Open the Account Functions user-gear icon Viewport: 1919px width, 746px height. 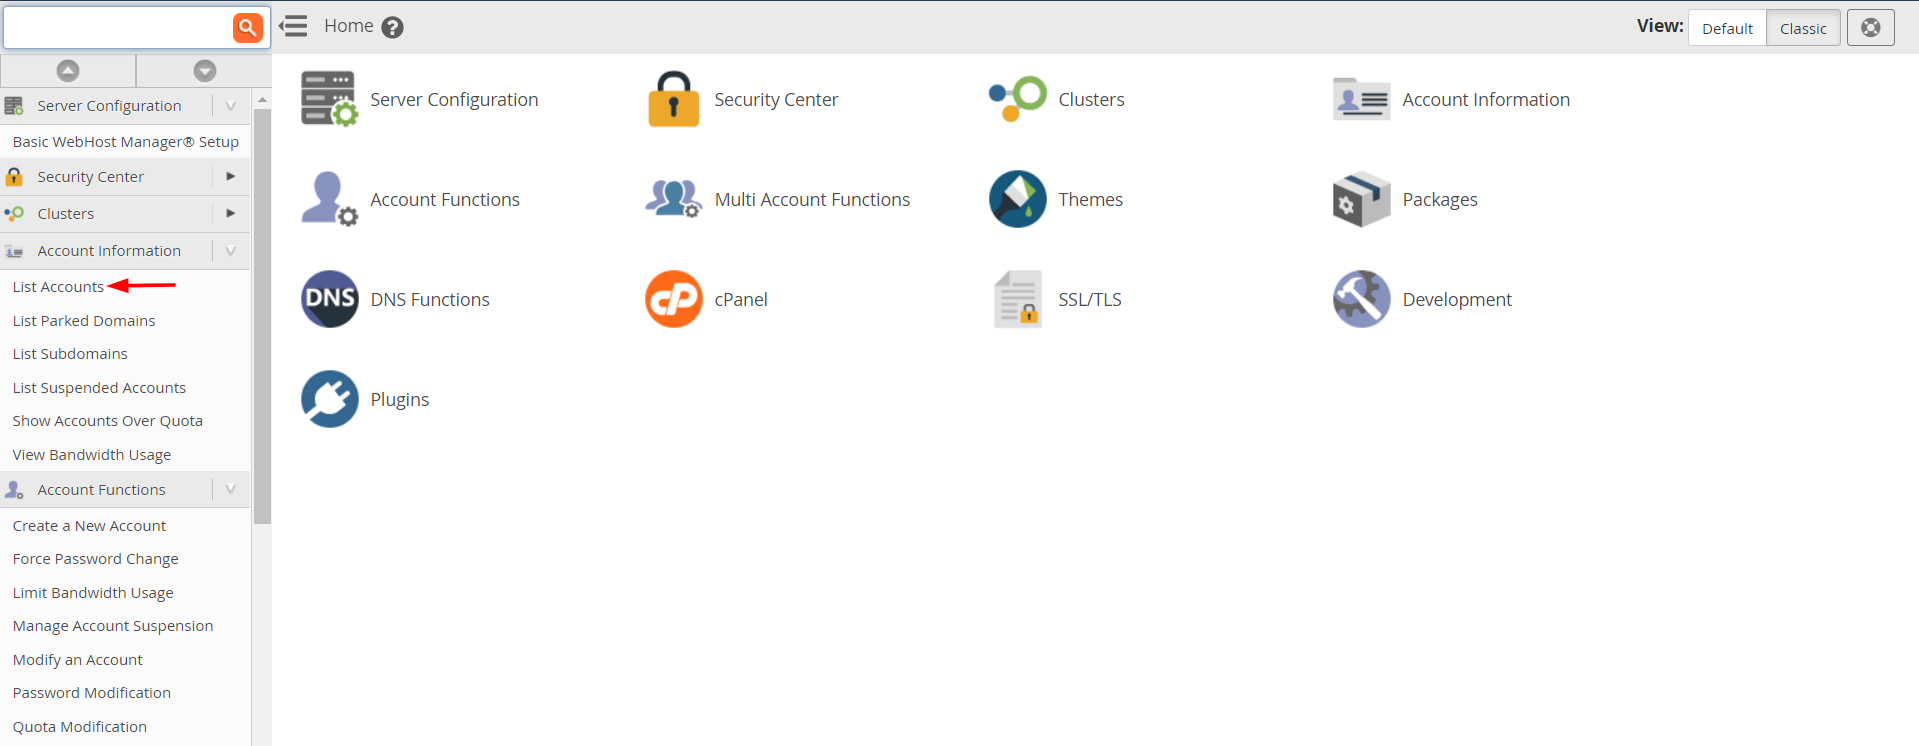coord(329,199)
